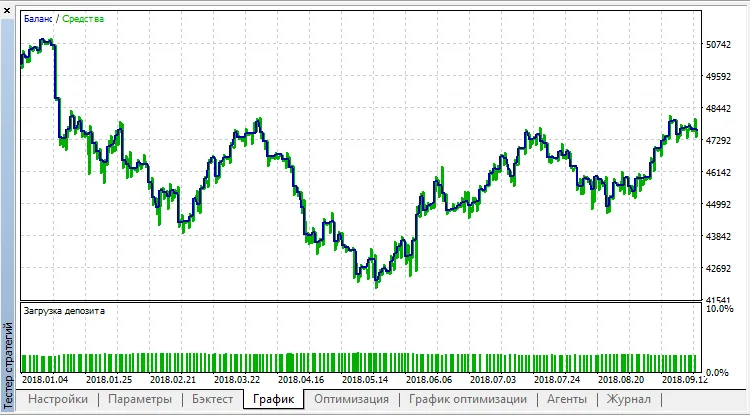
Task: Click the 2018.02.21 date label
Action: coord(173,380)
